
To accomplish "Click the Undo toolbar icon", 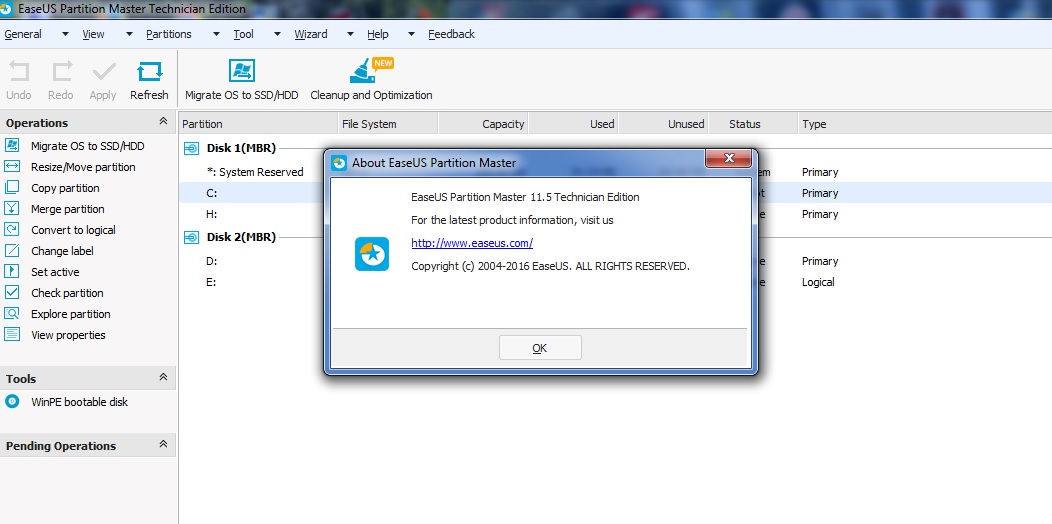I will coord(19,72).
